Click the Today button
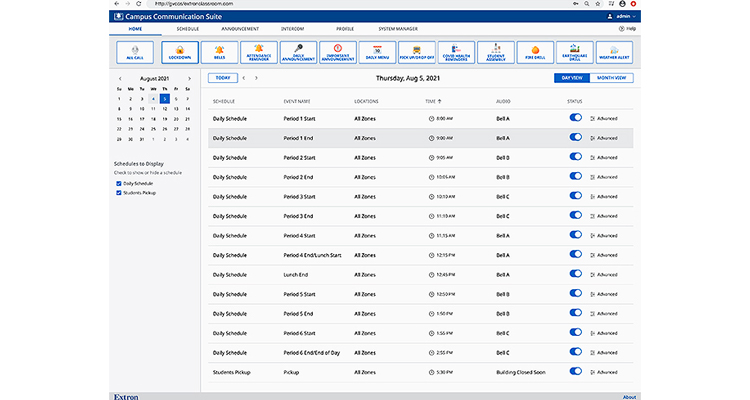 (x=223, y=78)
